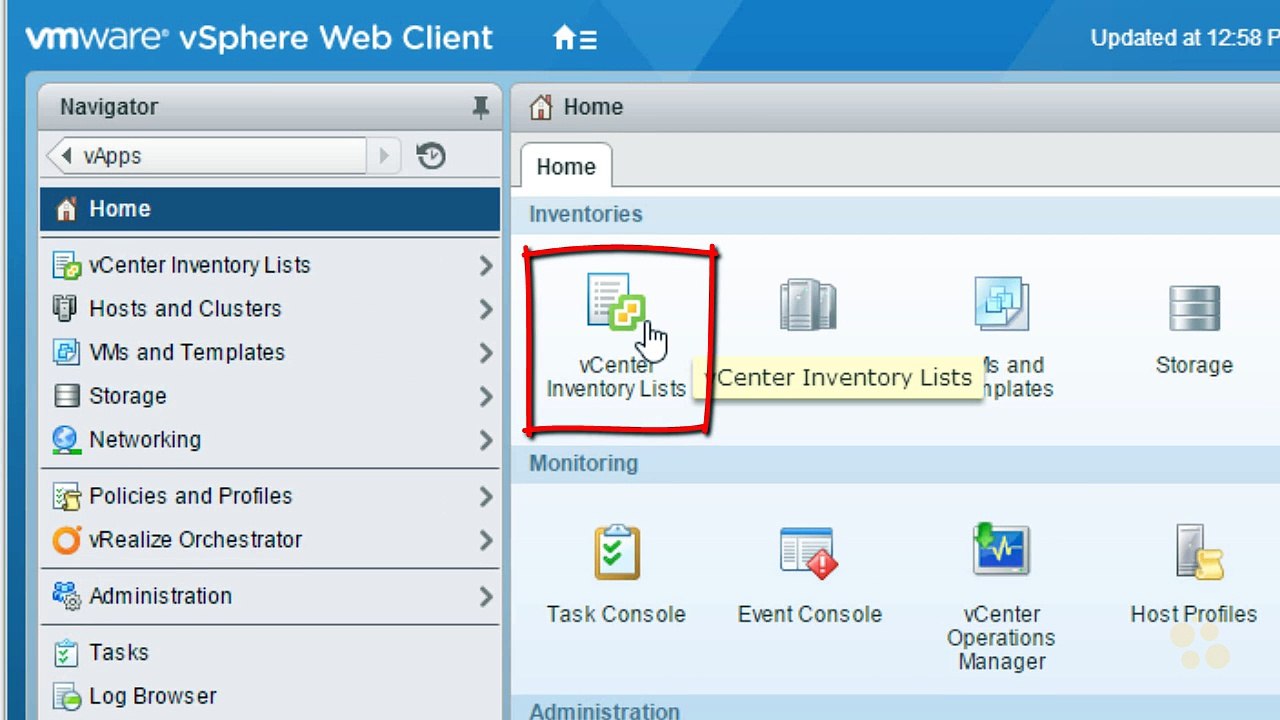Expand vCenter Inventory Lists chevron

(486, 265)
